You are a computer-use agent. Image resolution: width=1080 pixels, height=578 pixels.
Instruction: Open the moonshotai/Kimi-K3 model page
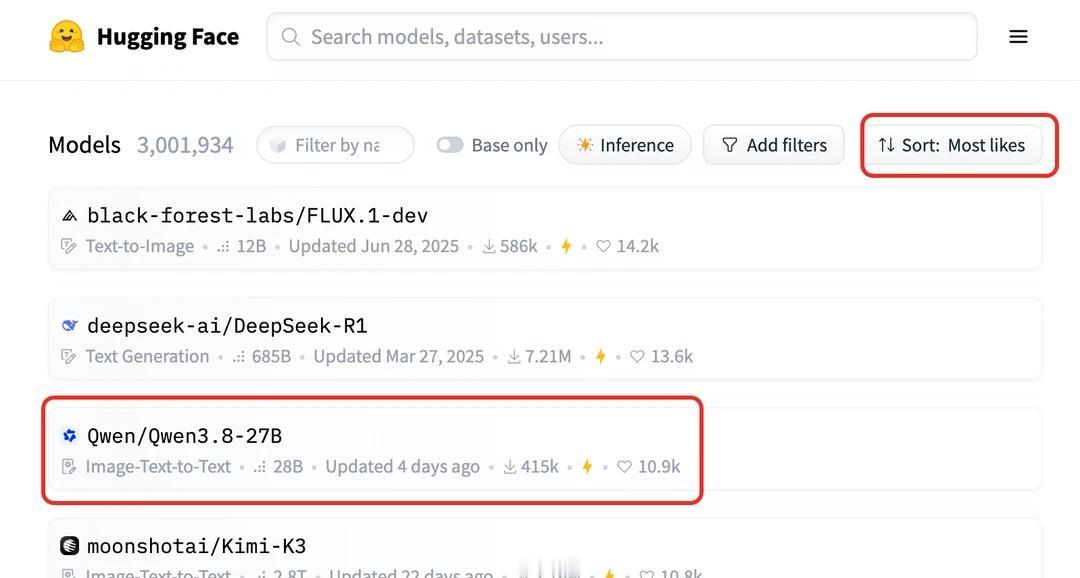pos(196,546)
